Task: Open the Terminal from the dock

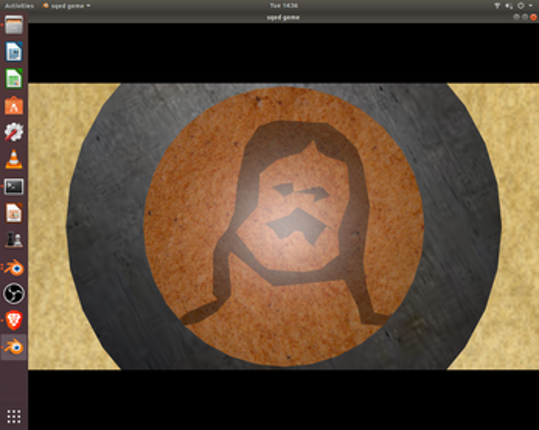Action: pyautogui.click(x=14, y=187)
